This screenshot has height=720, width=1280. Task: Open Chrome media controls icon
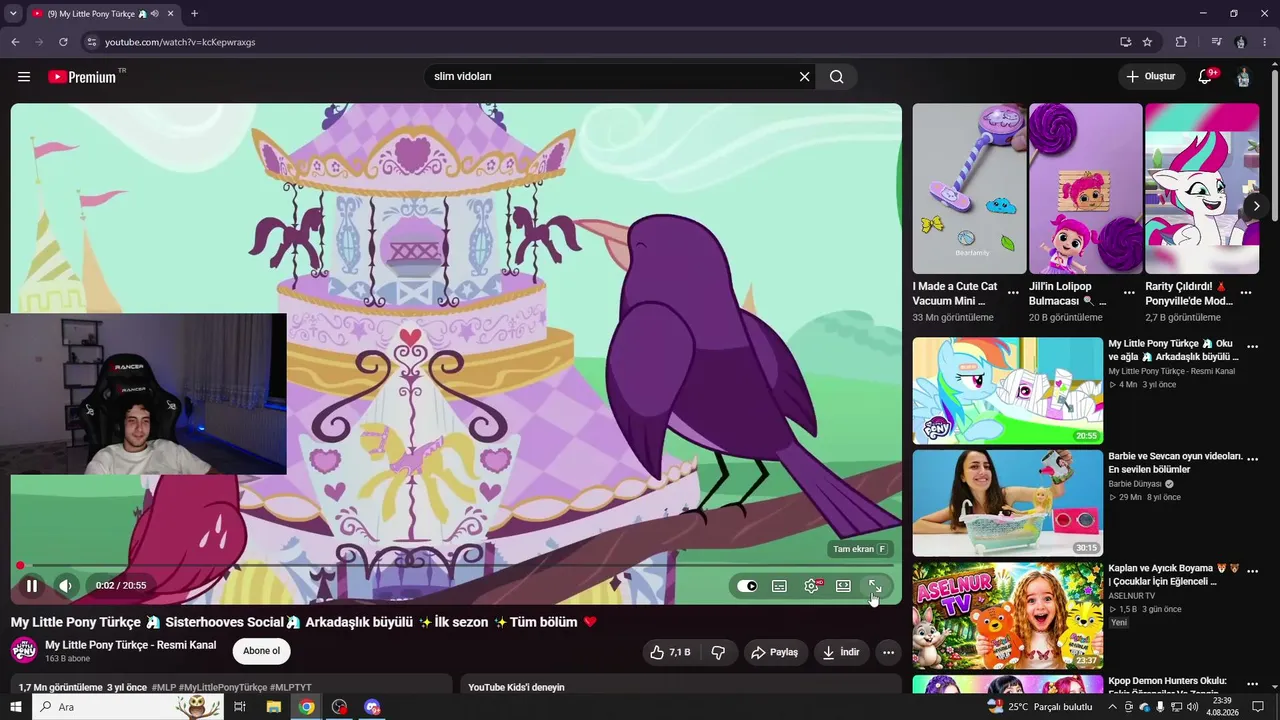point(1216,42)
